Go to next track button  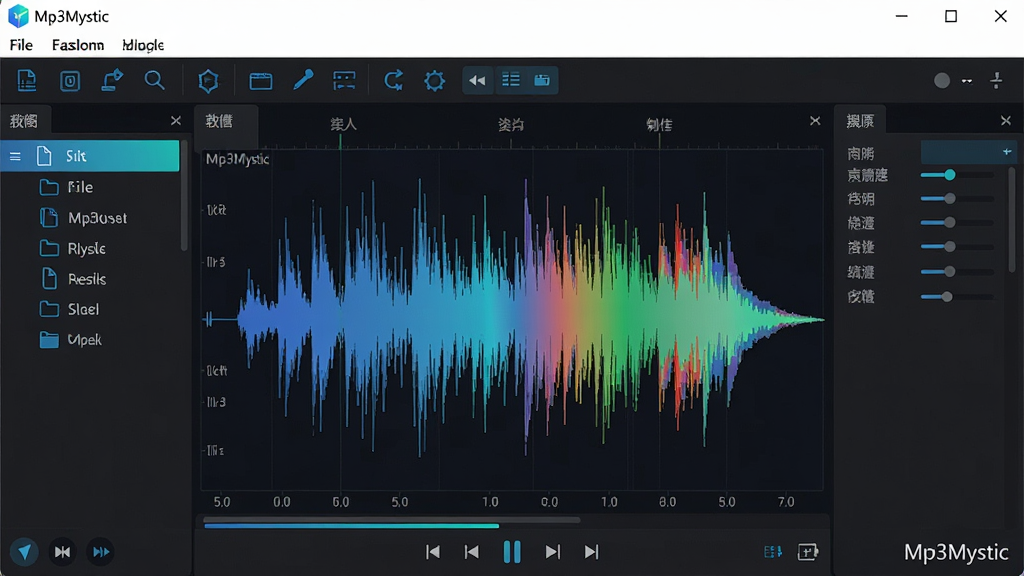pos(552,552)
